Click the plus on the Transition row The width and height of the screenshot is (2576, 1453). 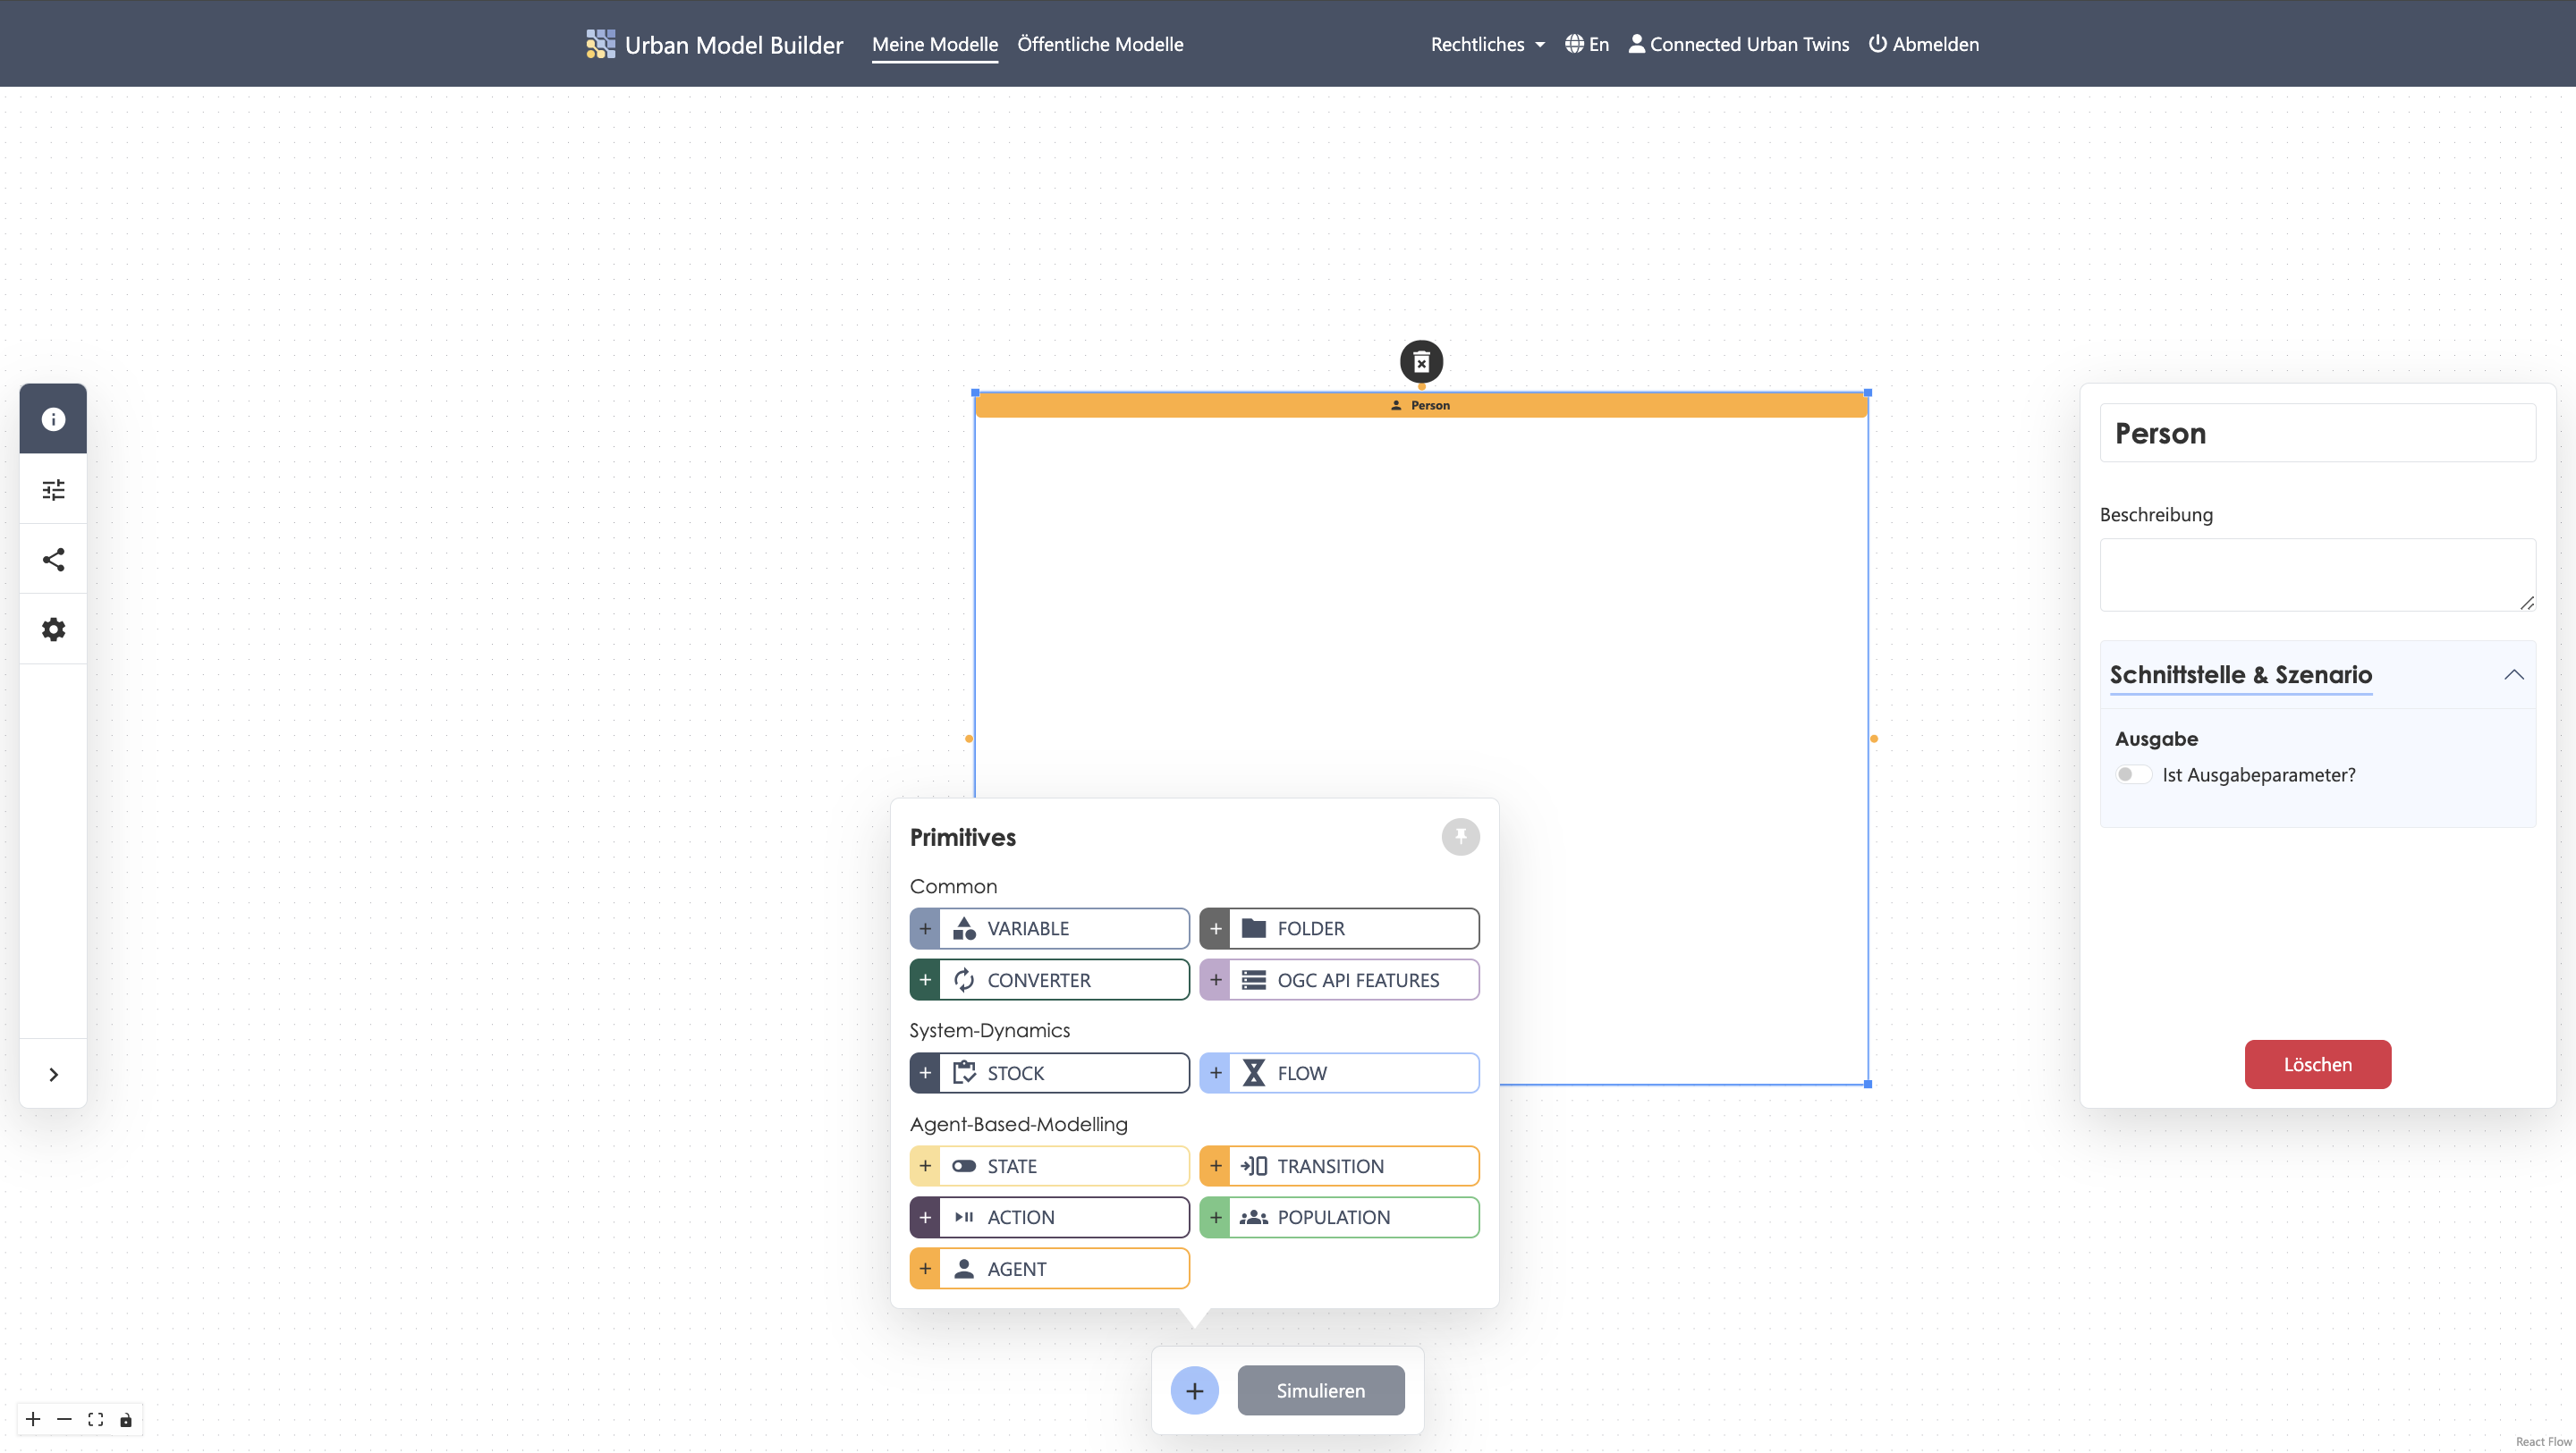pyautogui.click(x=1215, y=1166)
